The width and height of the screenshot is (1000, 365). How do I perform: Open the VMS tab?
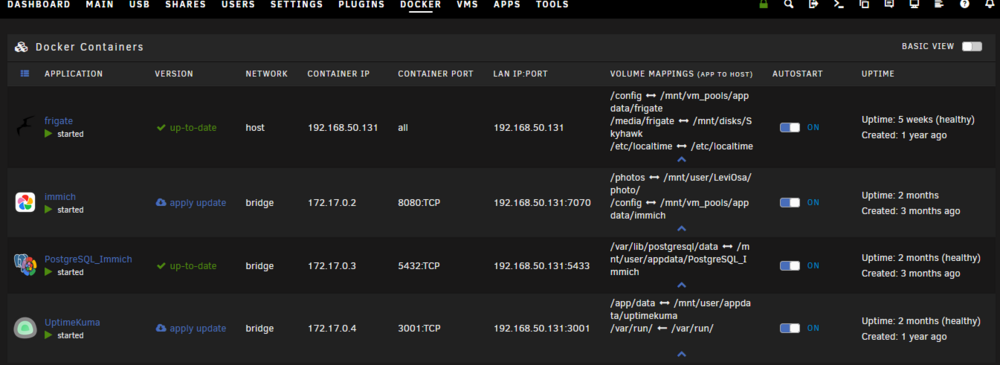[467, 4]
